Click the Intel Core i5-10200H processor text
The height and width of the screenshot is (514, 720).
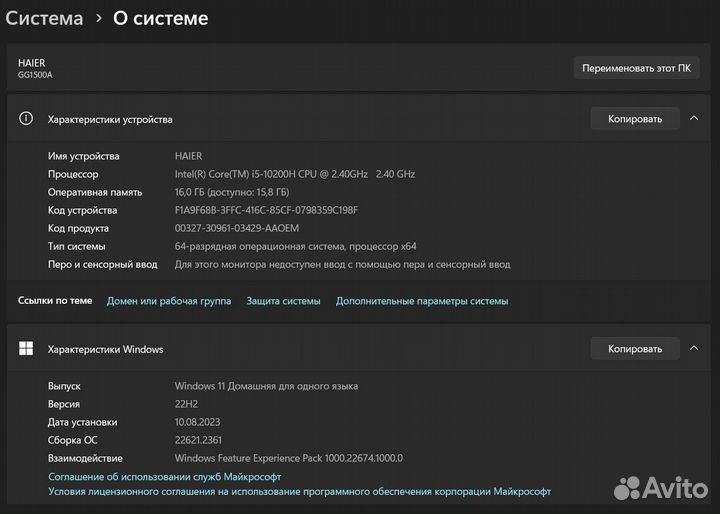(x=294, y=174)
